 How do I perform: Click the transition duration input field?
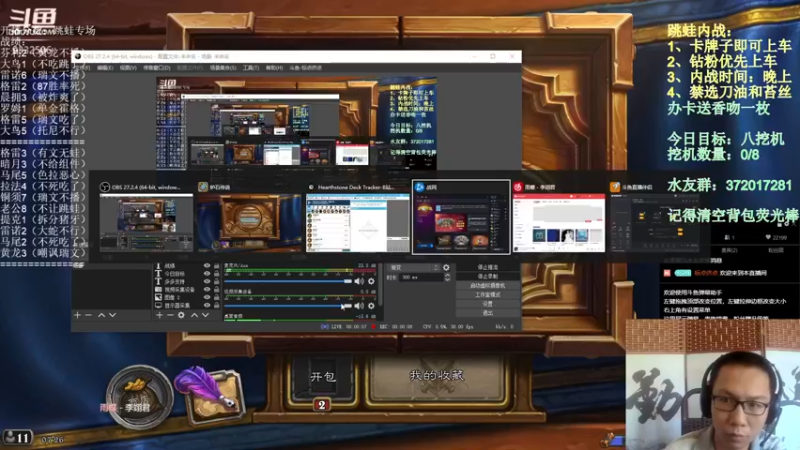point(421,277)
